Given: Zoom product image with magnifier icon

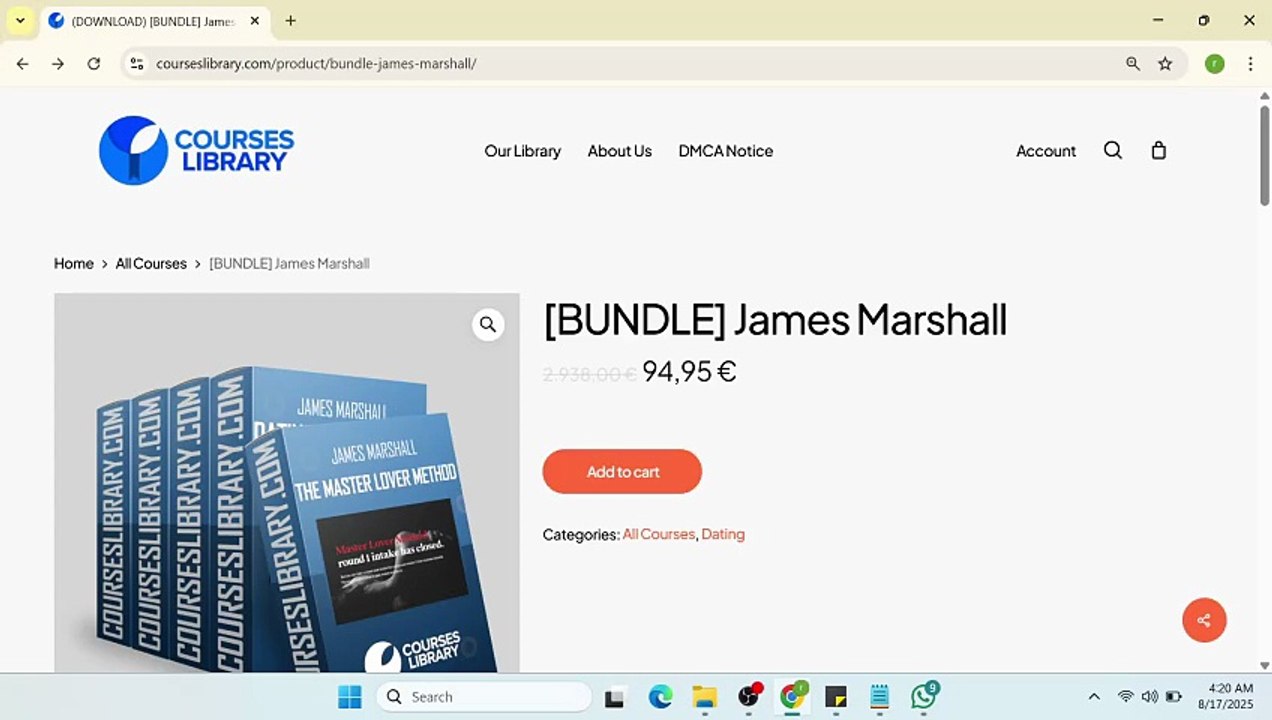Looking at the screenshot, I should click(x=488, y=324).
